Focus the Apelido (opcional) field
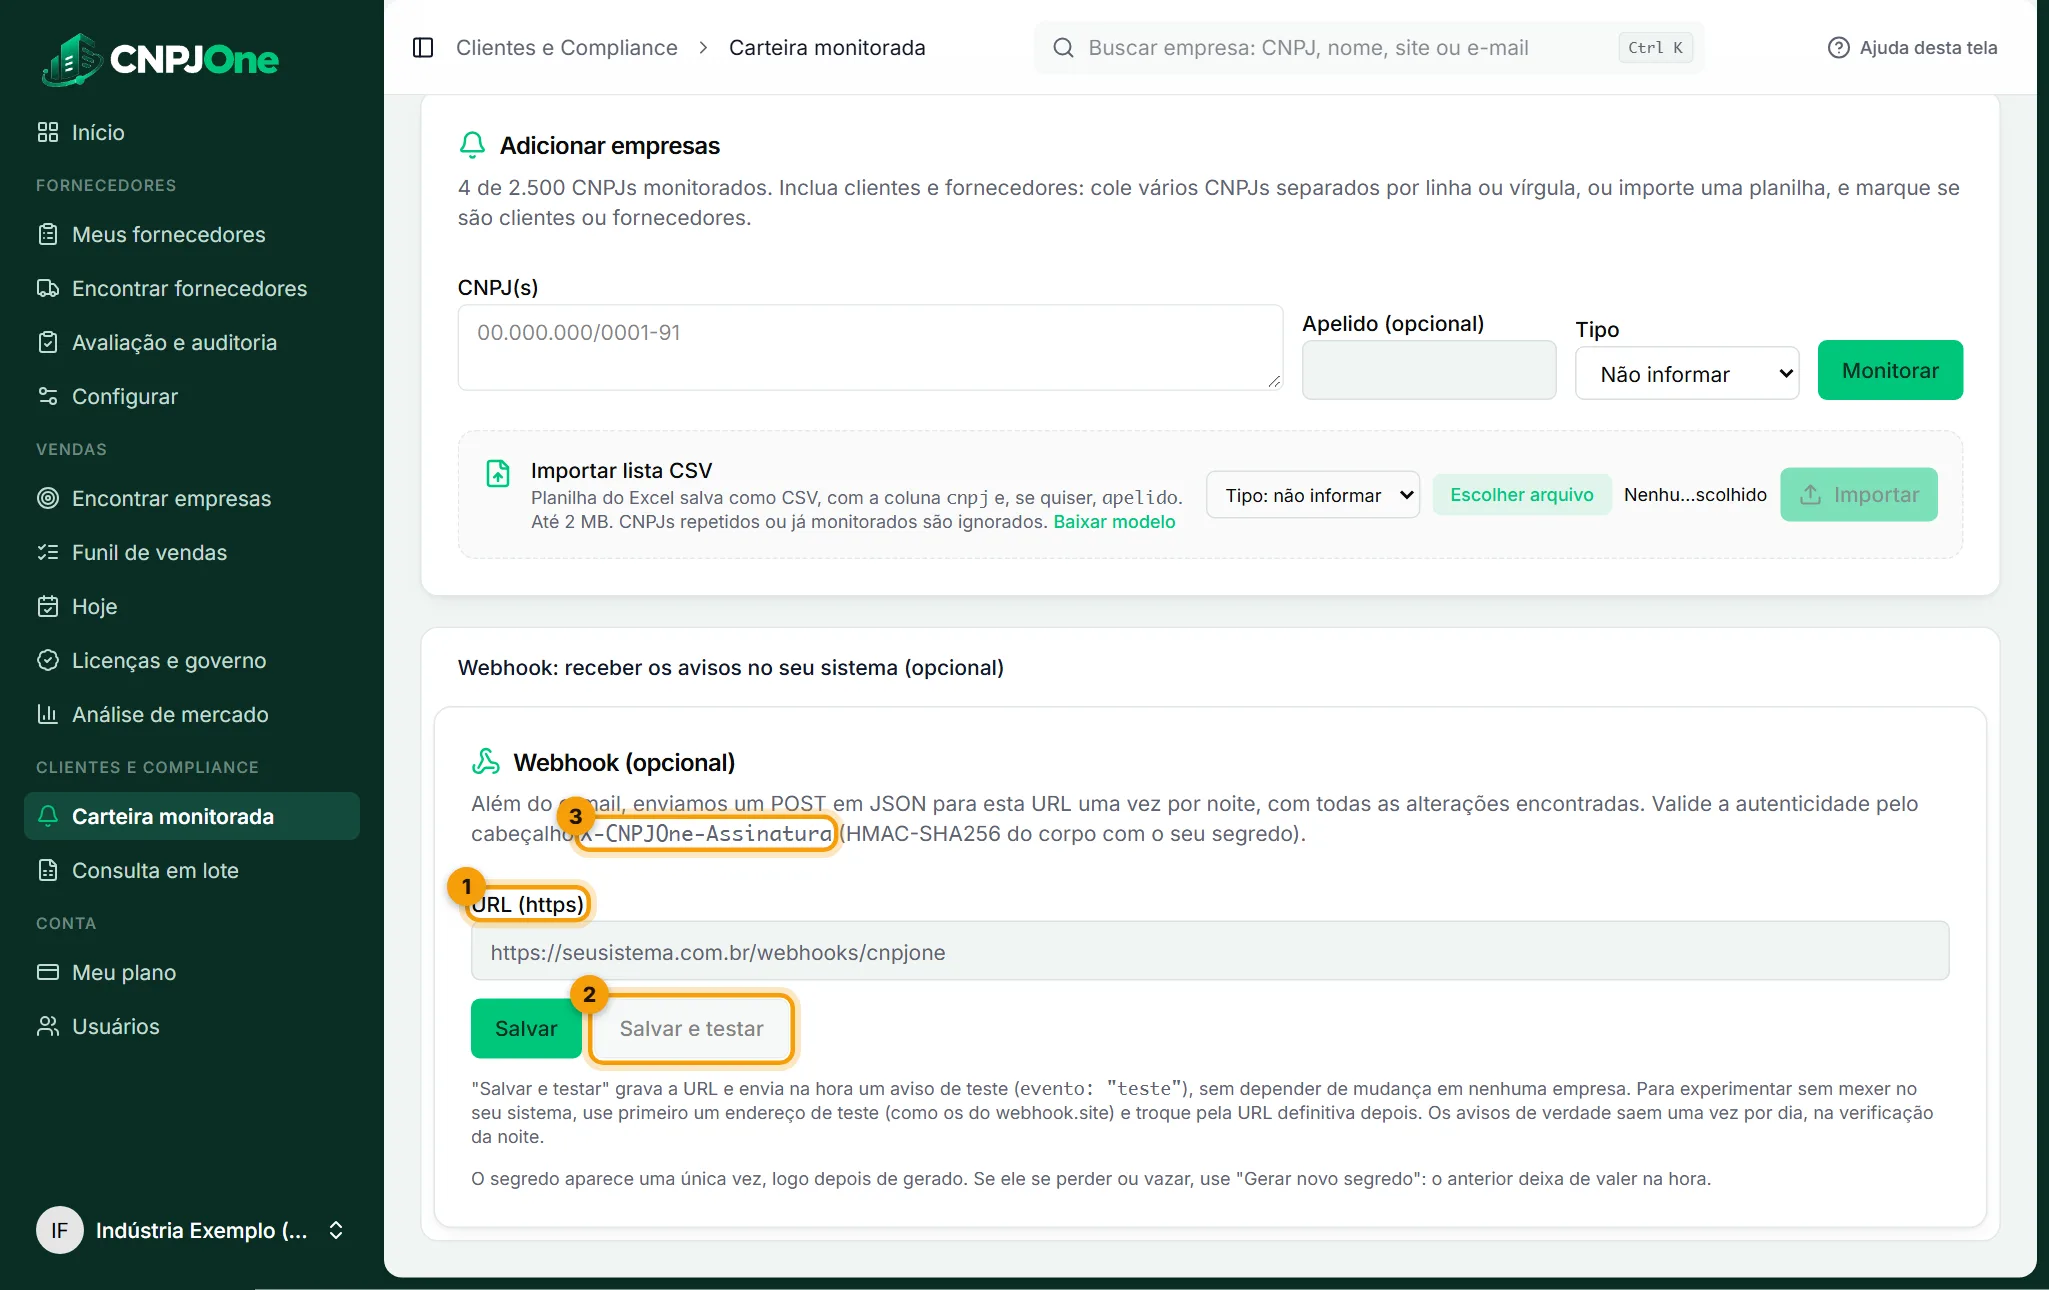 (1429, 370)
